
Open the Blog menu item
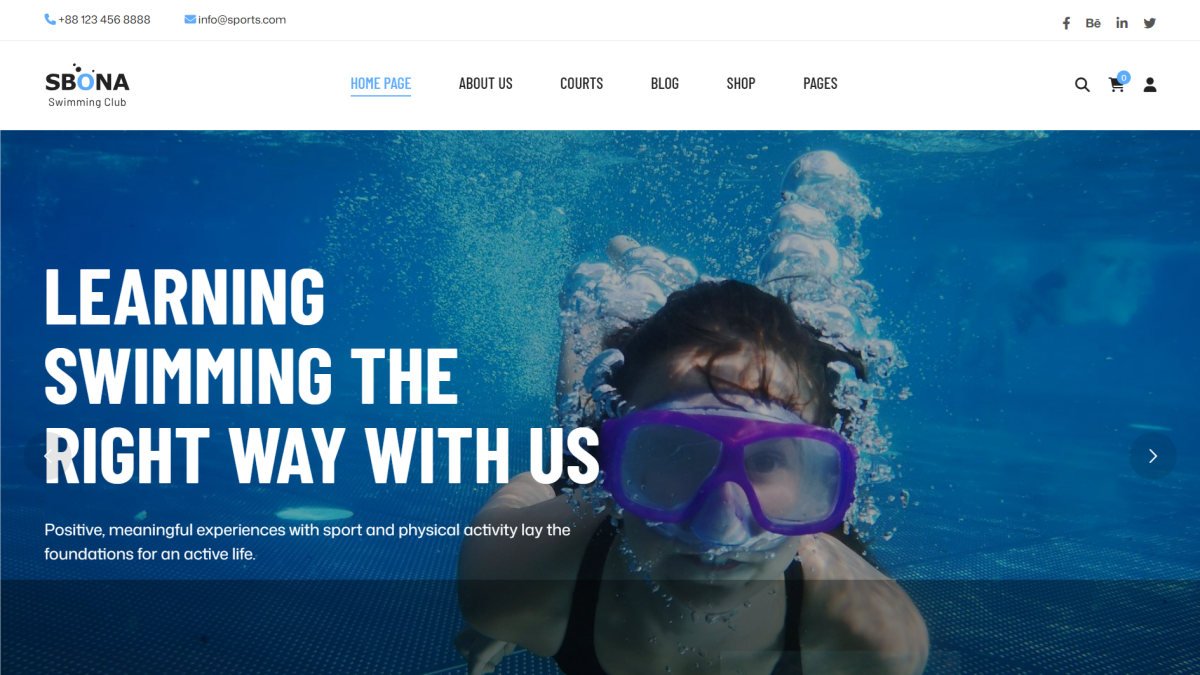tap(665, 84)
